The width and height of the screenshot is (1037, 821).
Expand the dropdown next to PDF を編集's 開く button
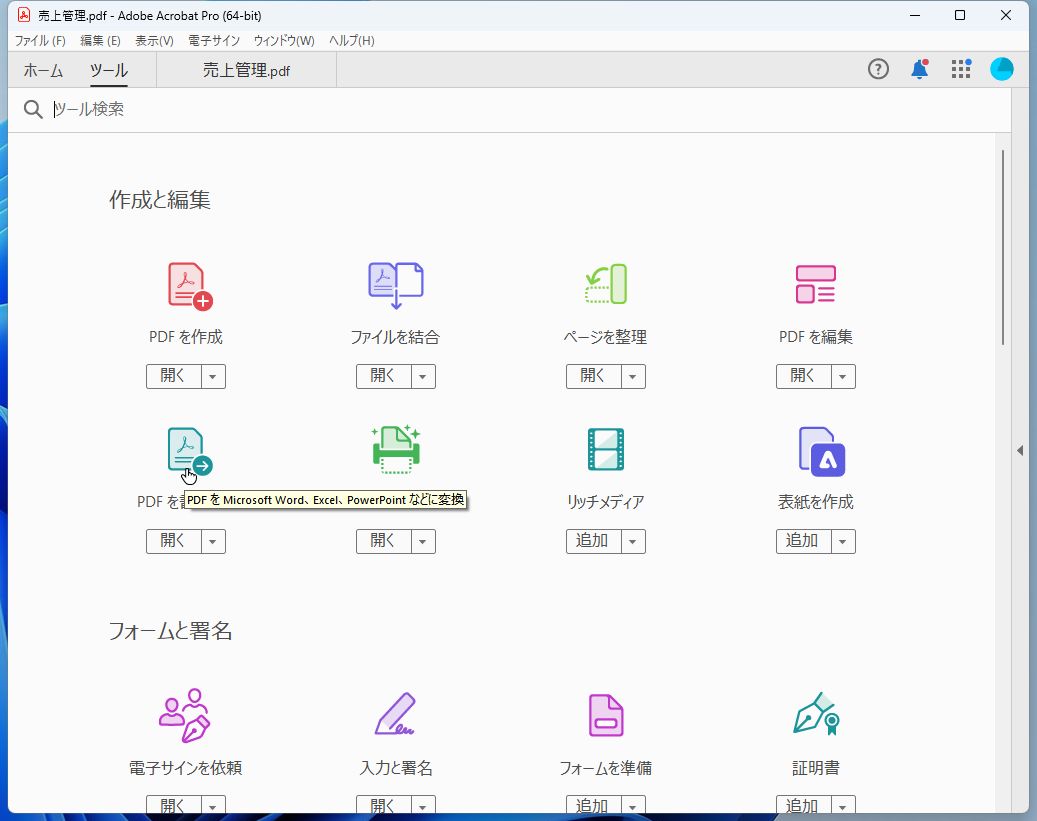842,376
